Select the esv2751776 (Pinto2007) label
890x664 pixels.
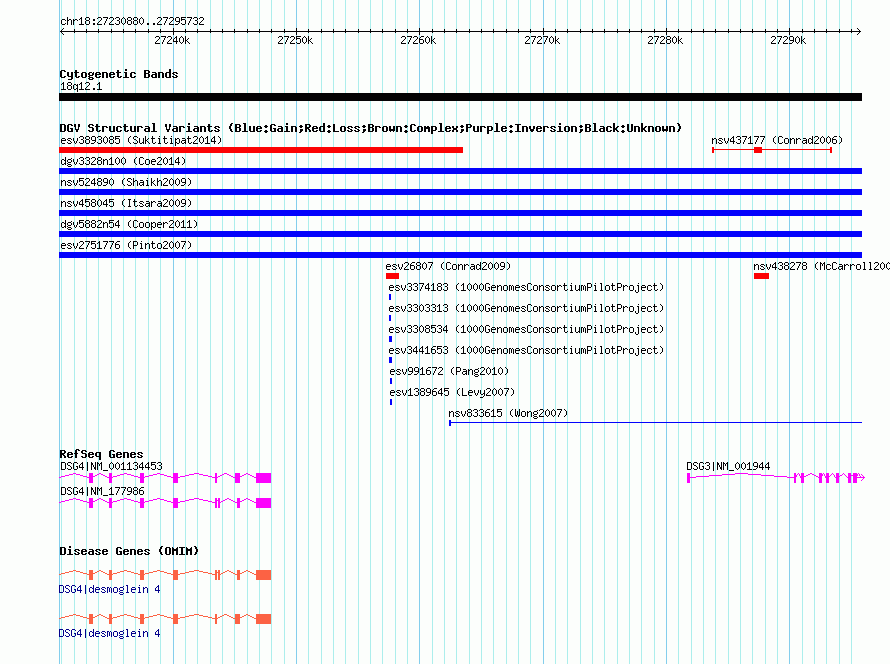point(126,245)
